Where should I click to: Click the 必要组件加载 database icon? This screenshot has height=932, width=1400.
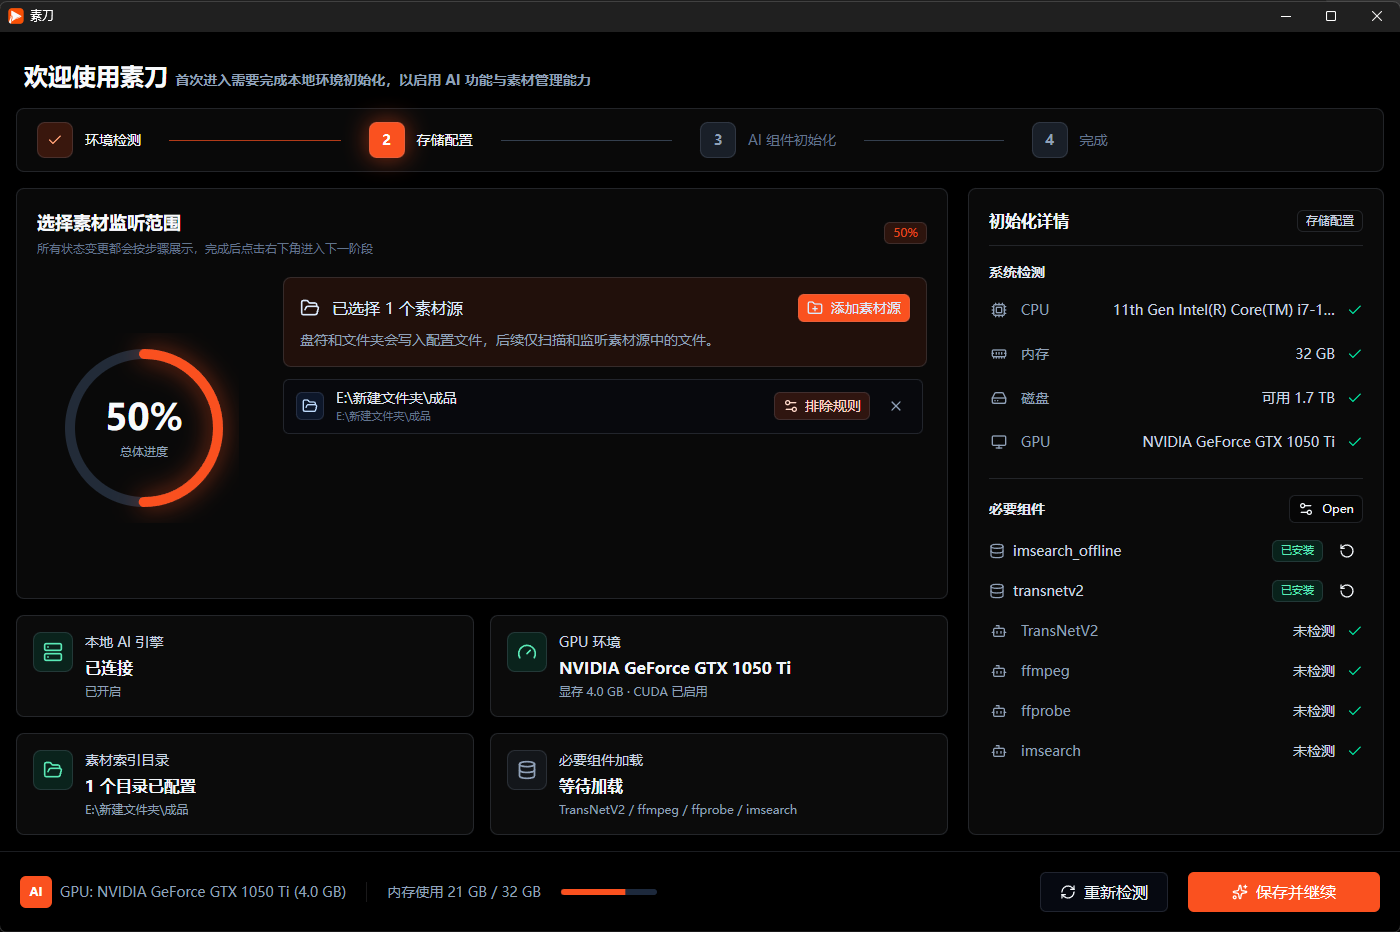[527, 770]
